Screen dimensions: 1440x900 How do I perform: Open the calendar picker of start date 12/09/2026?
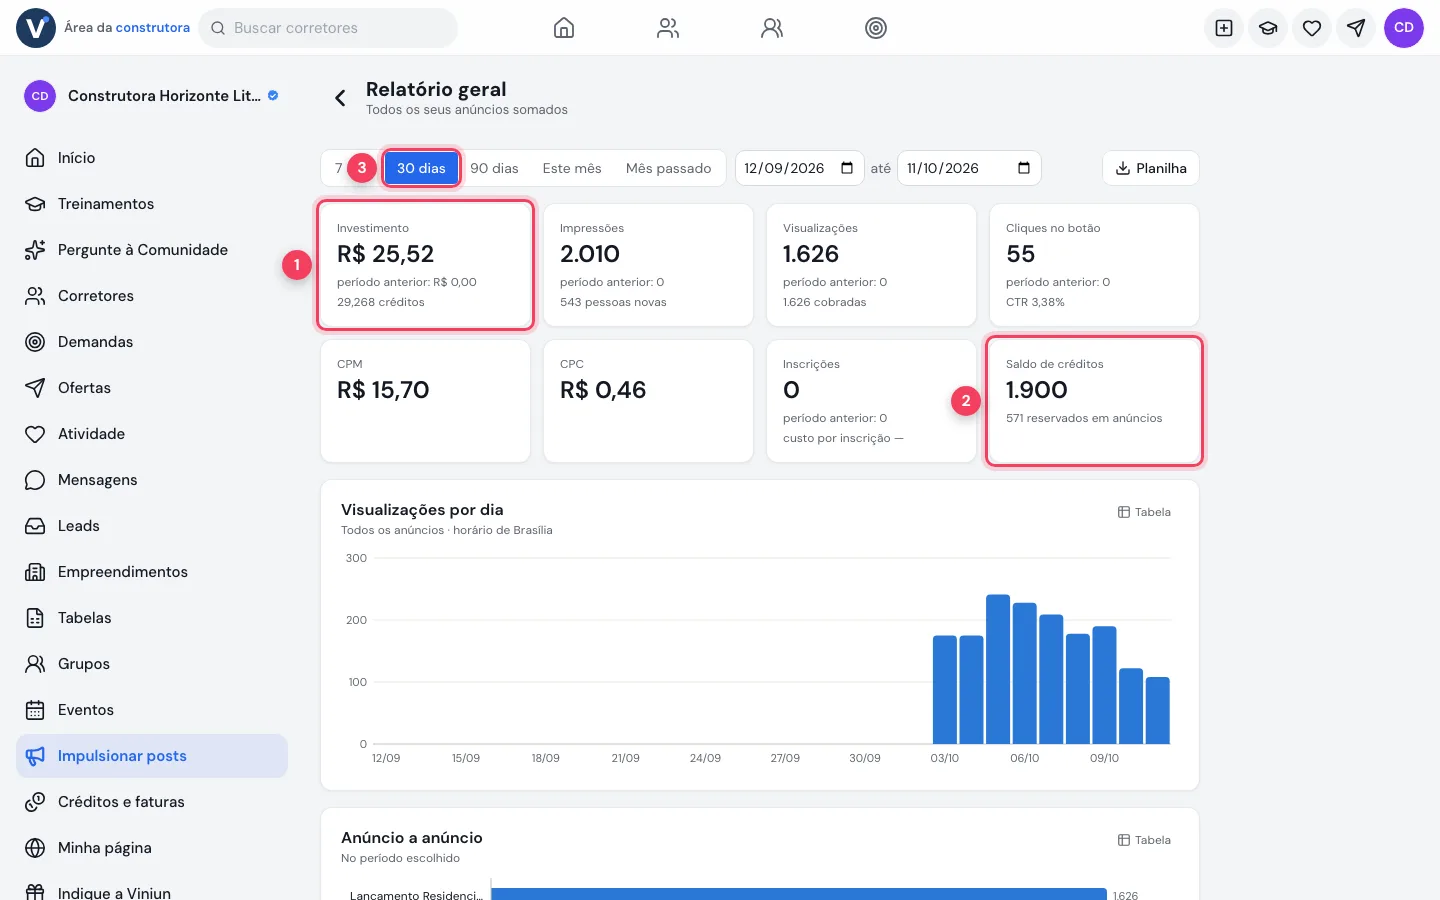point(847,168)
